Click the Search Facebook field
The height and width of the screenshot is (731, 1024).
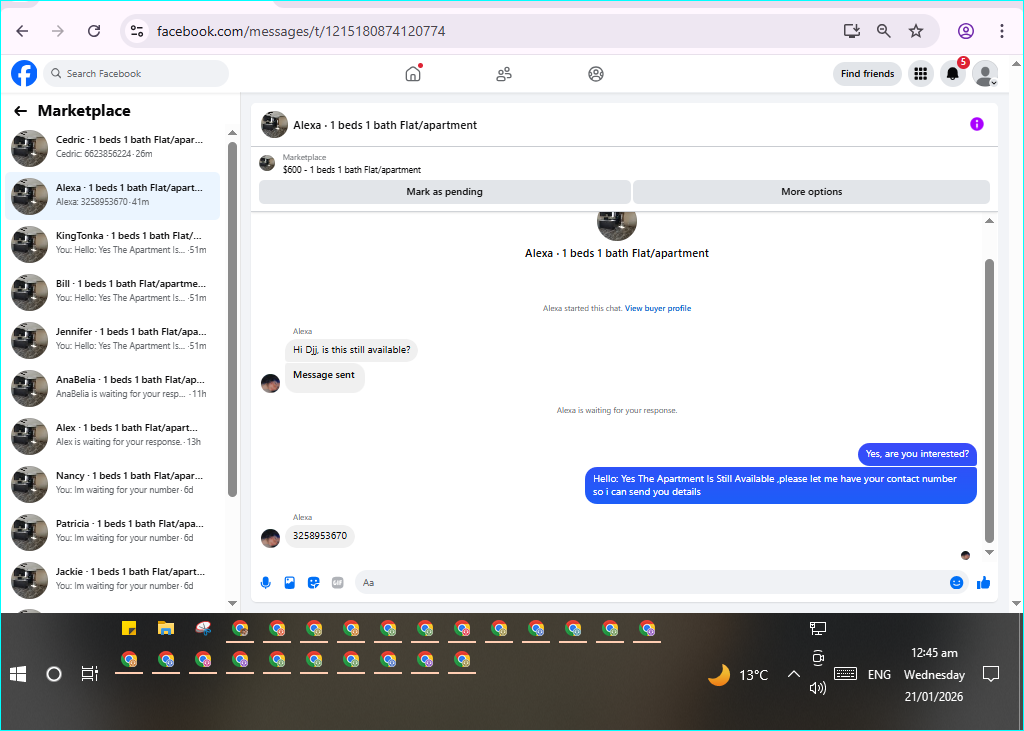tap(136, 73)
